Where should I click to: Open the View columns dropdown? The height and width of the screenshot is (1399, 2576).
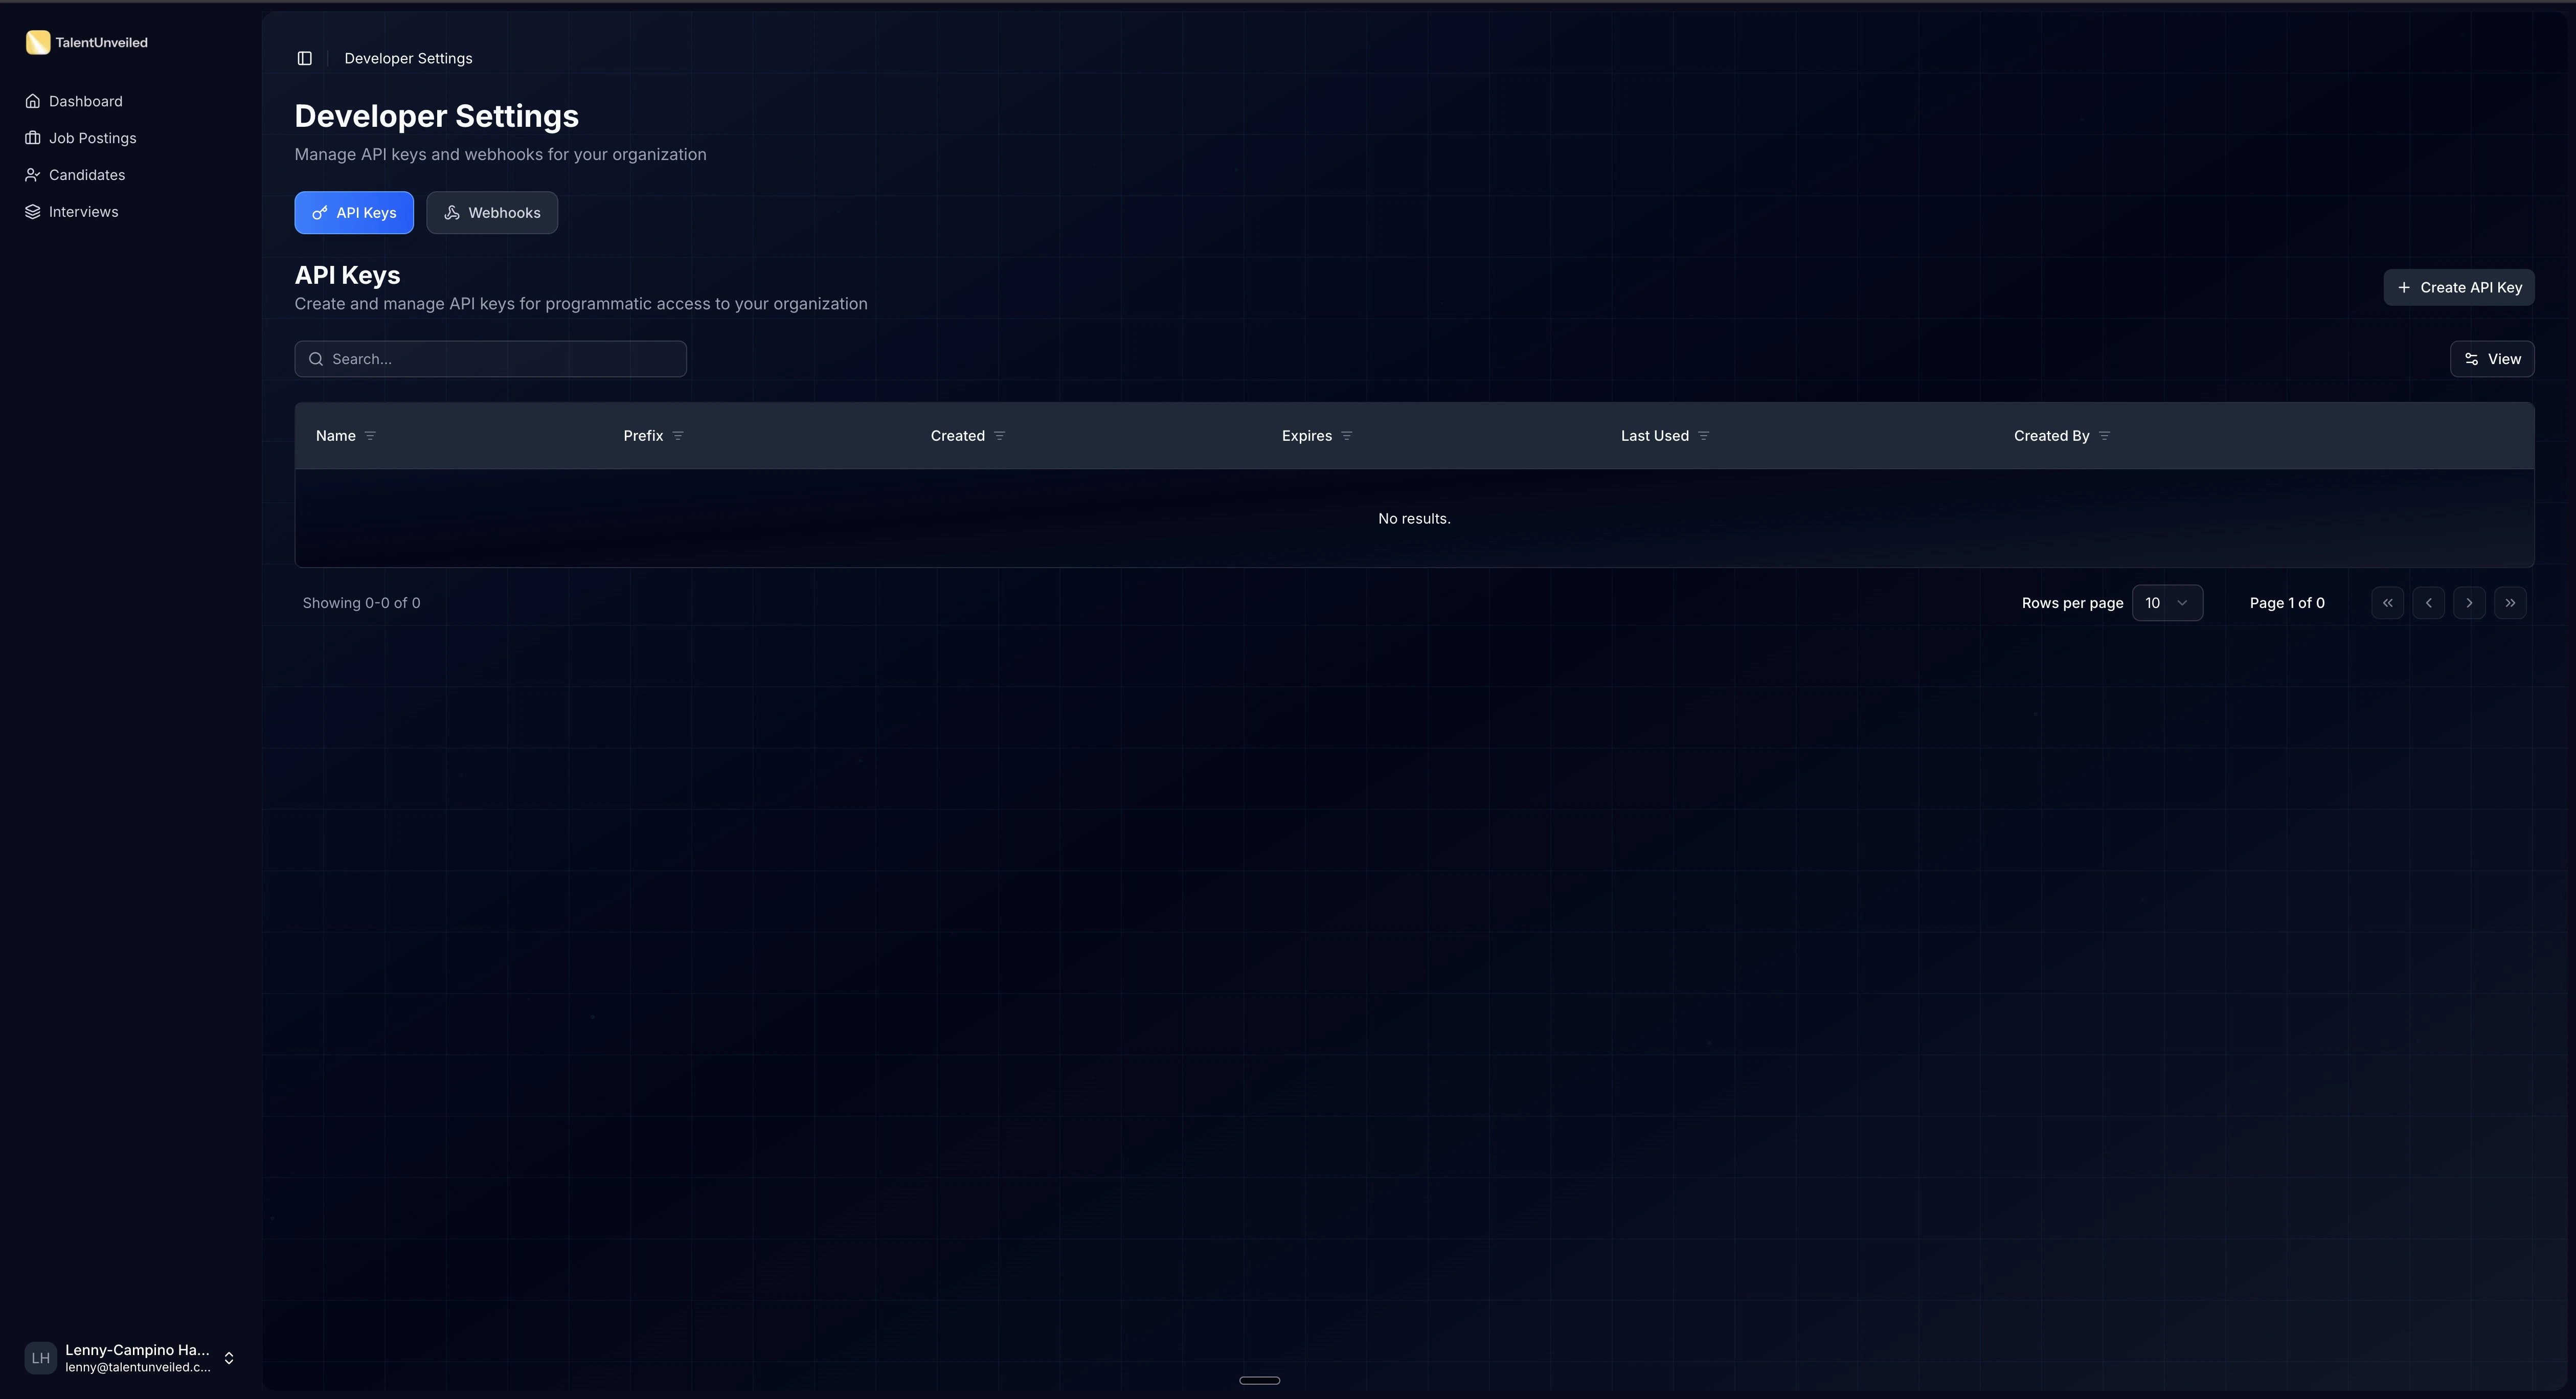(x=2492, y=358)
